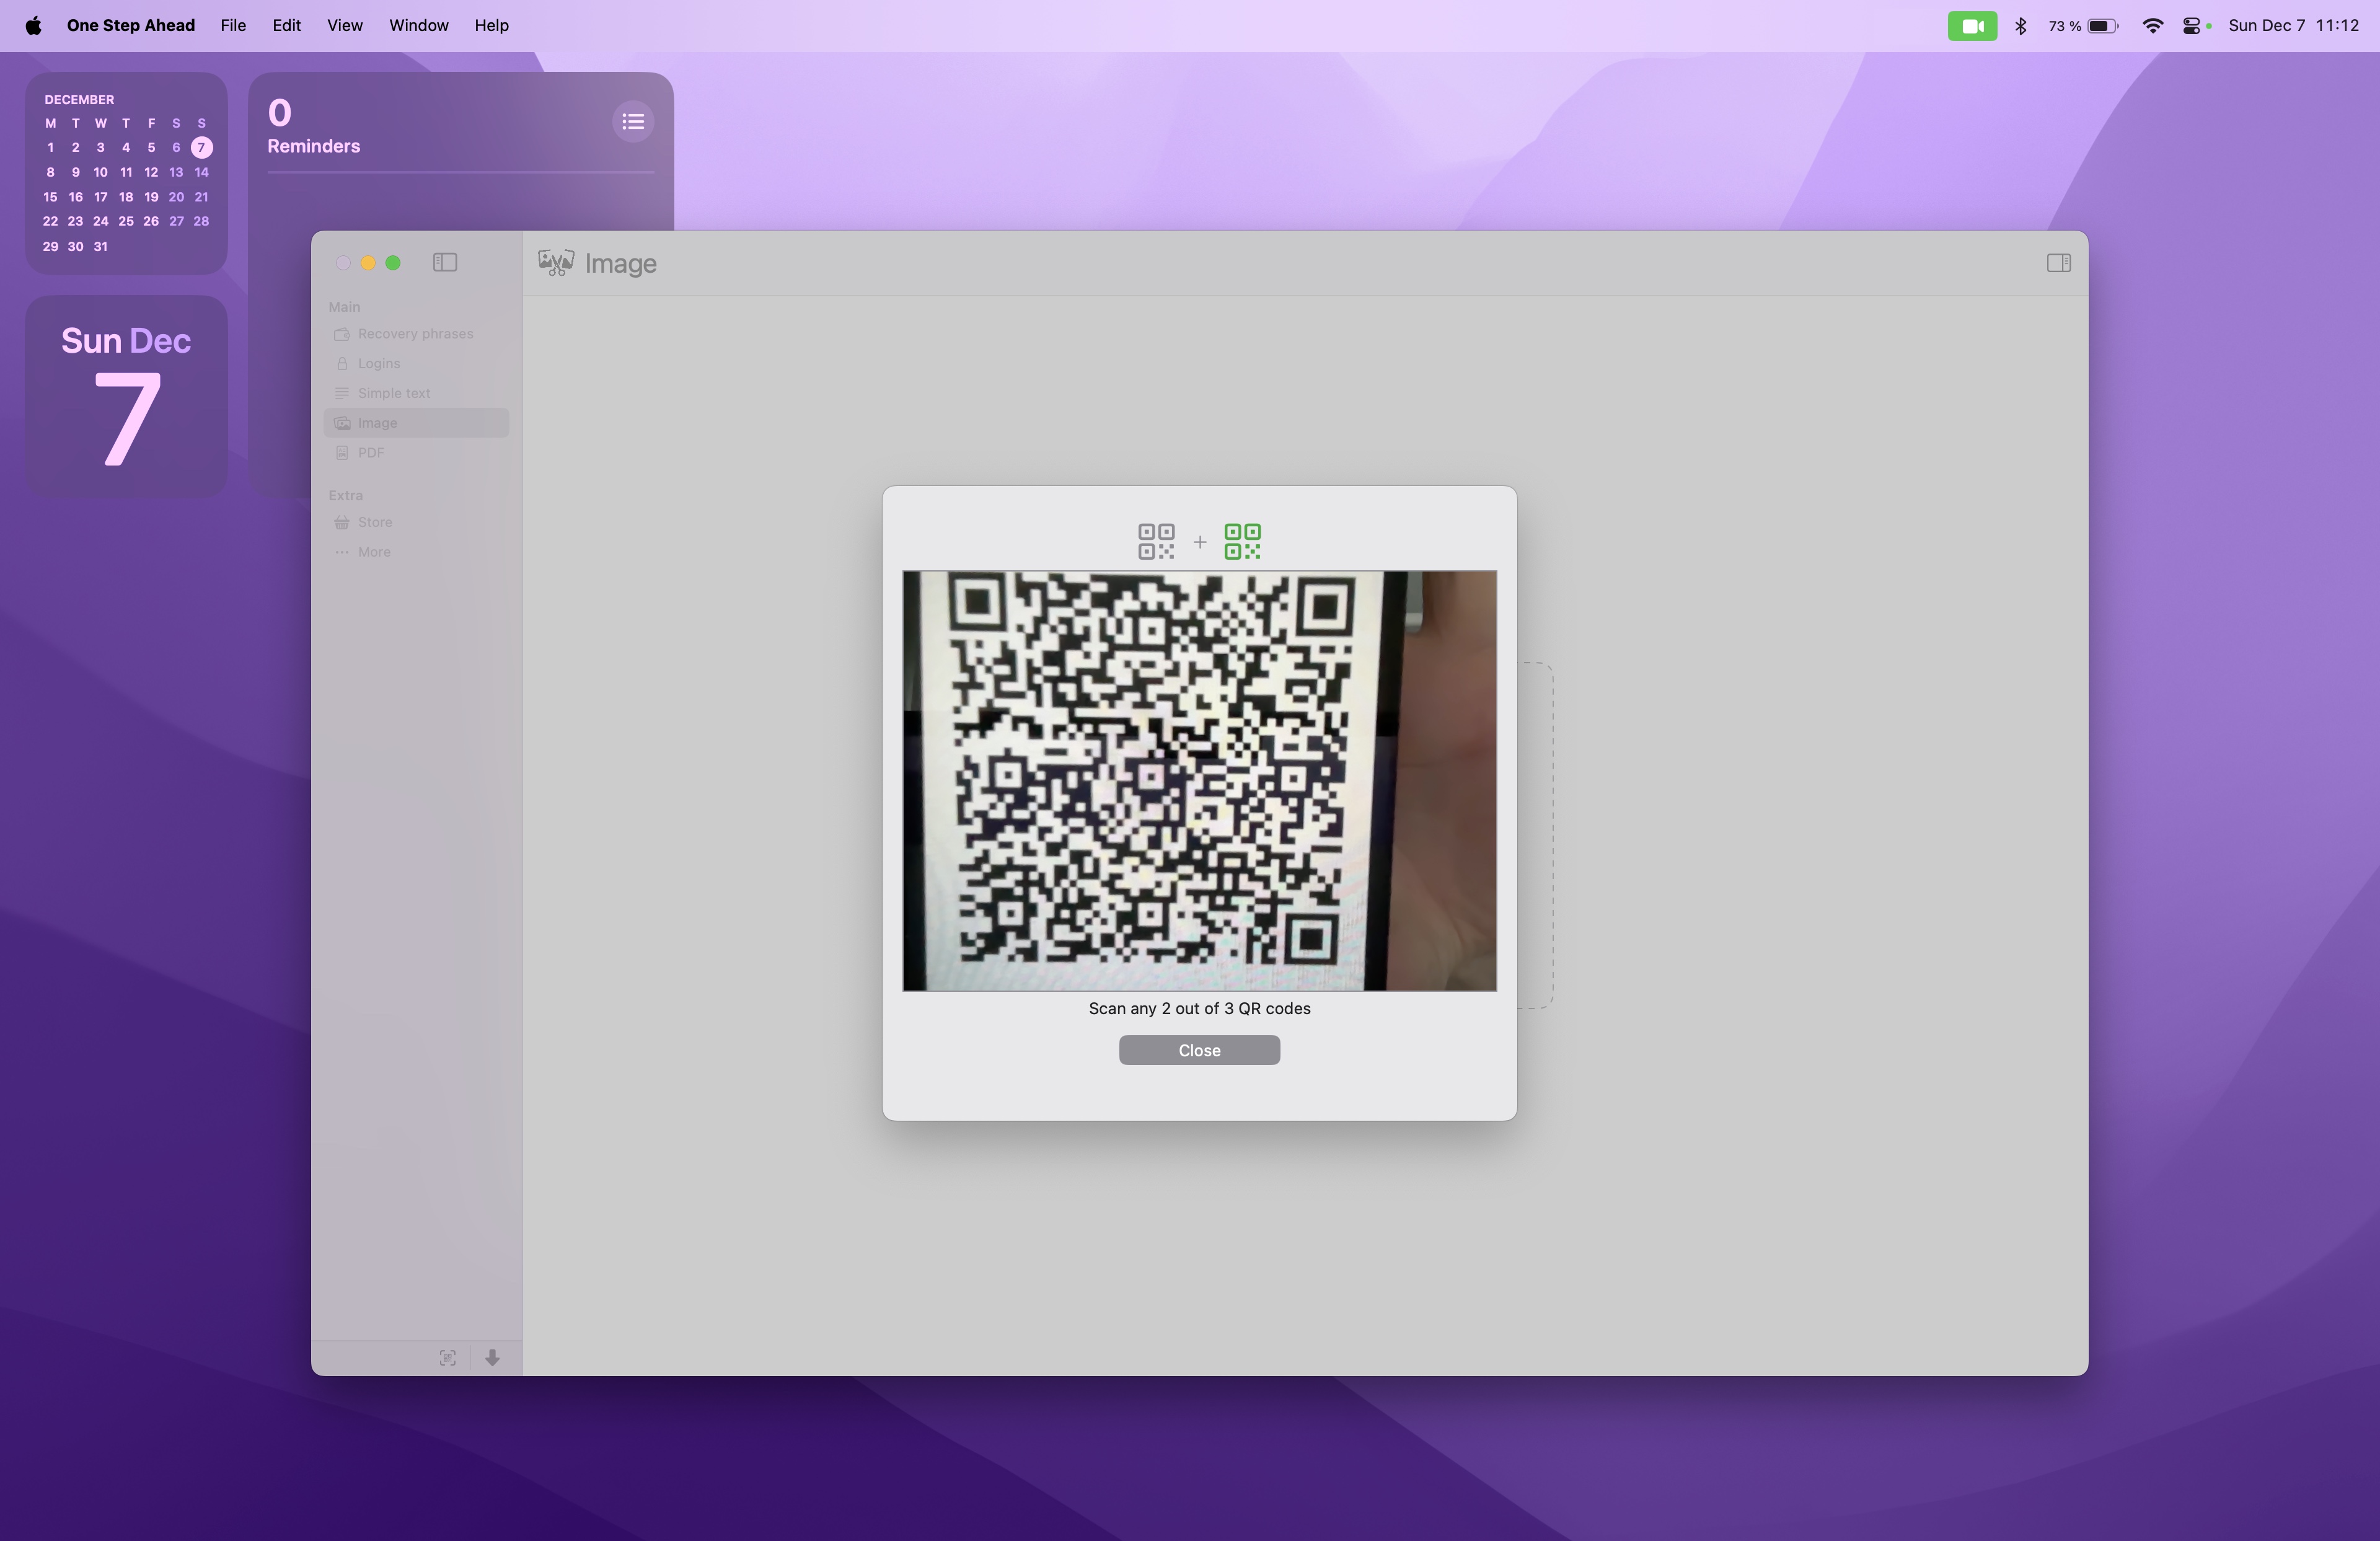Open the Store basket icon
This screenshot has width=2380, height=1541.
pos(342,521)
